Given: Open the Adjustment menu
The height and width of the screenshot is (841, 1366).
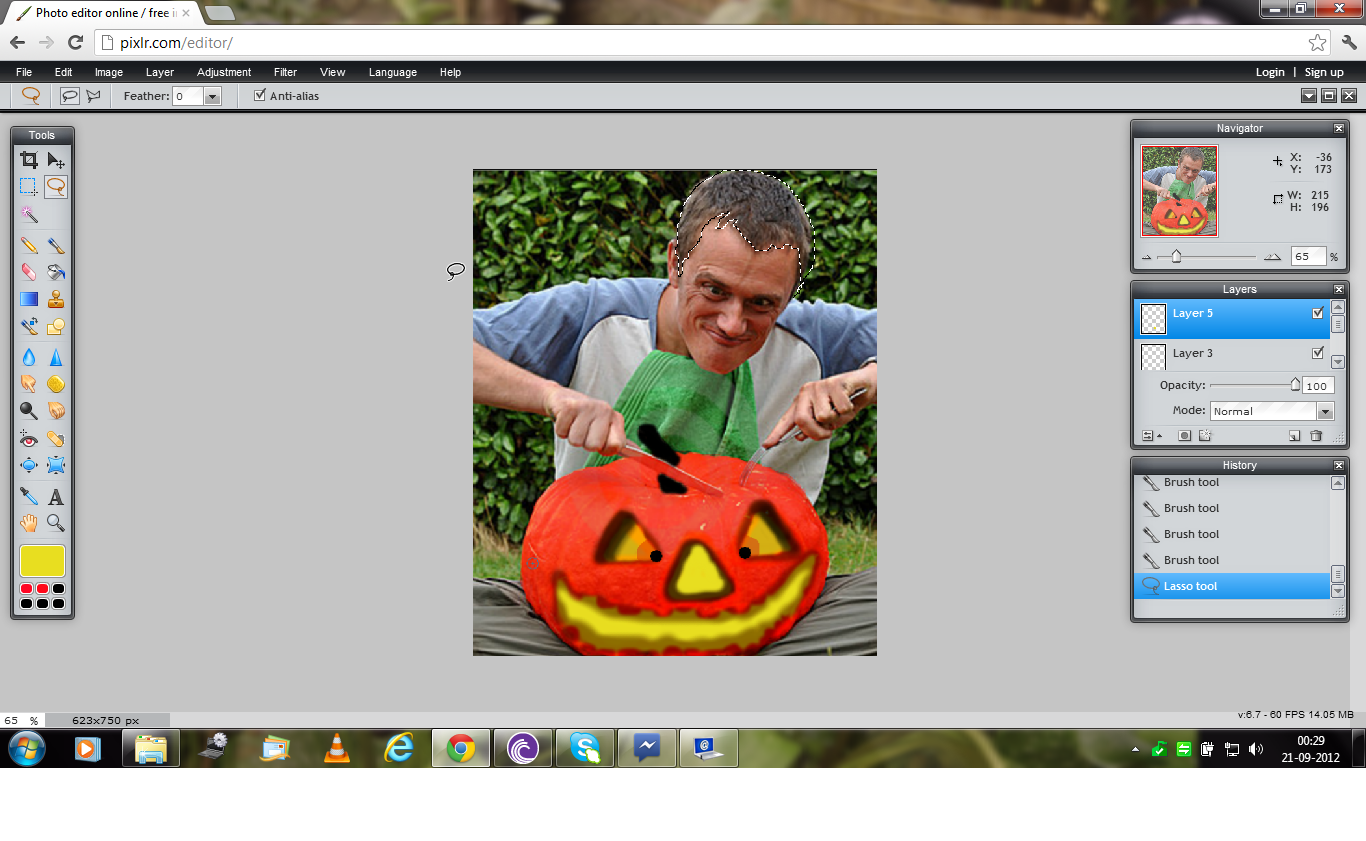Looking at the screenshot, I should tap(224, 72).
